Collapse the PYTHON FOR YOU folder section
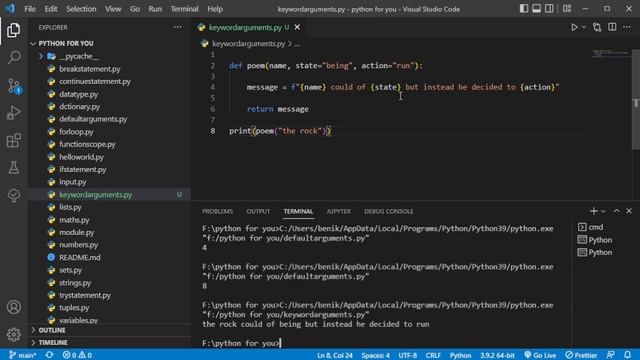The height and width of the screenshot is (360, 640). (66, 43)
